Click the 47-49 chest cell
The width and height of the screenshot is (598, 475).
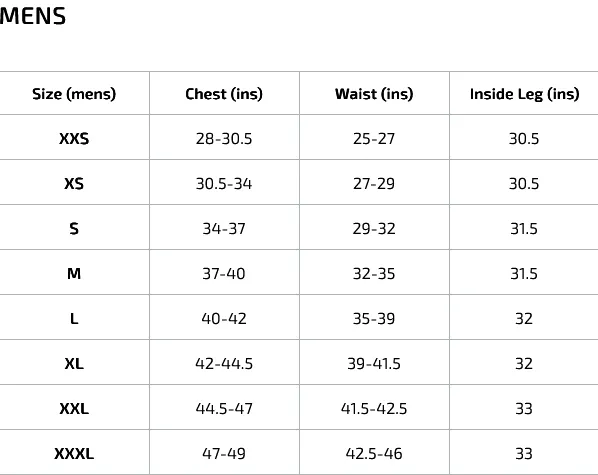224,454
